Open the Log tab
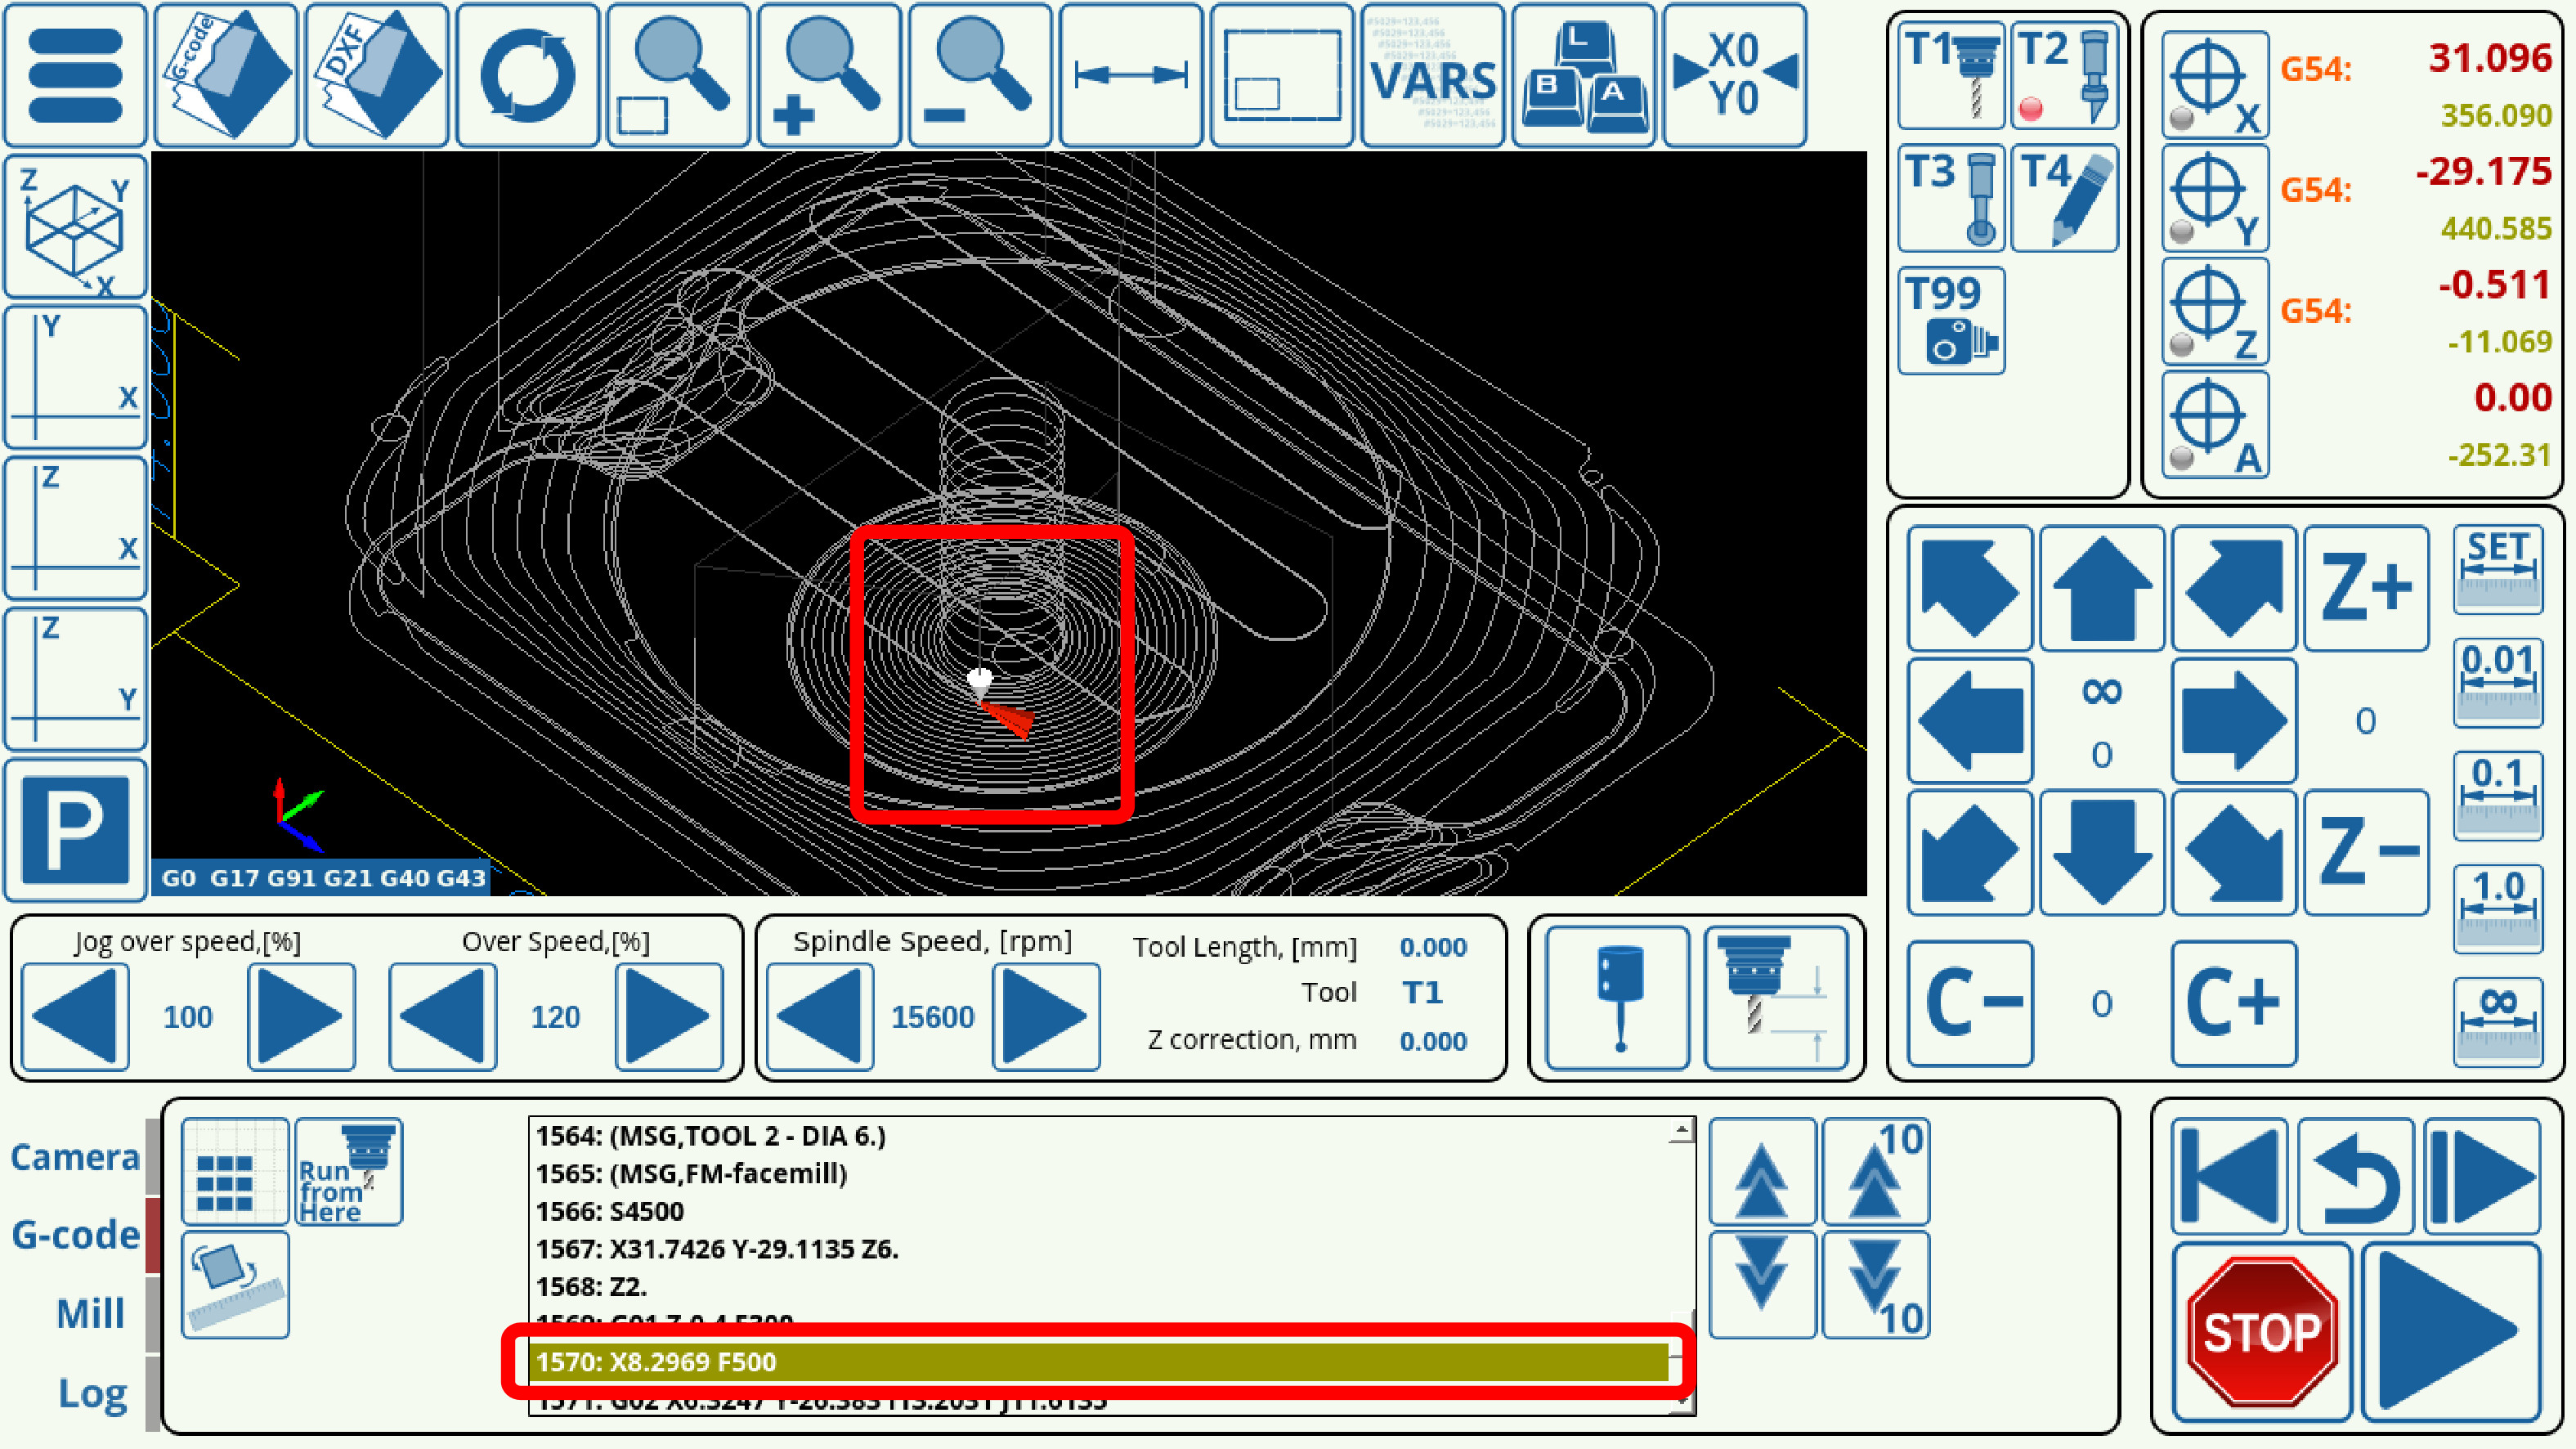The image size is (2576, 1449). coord(92,1393)
